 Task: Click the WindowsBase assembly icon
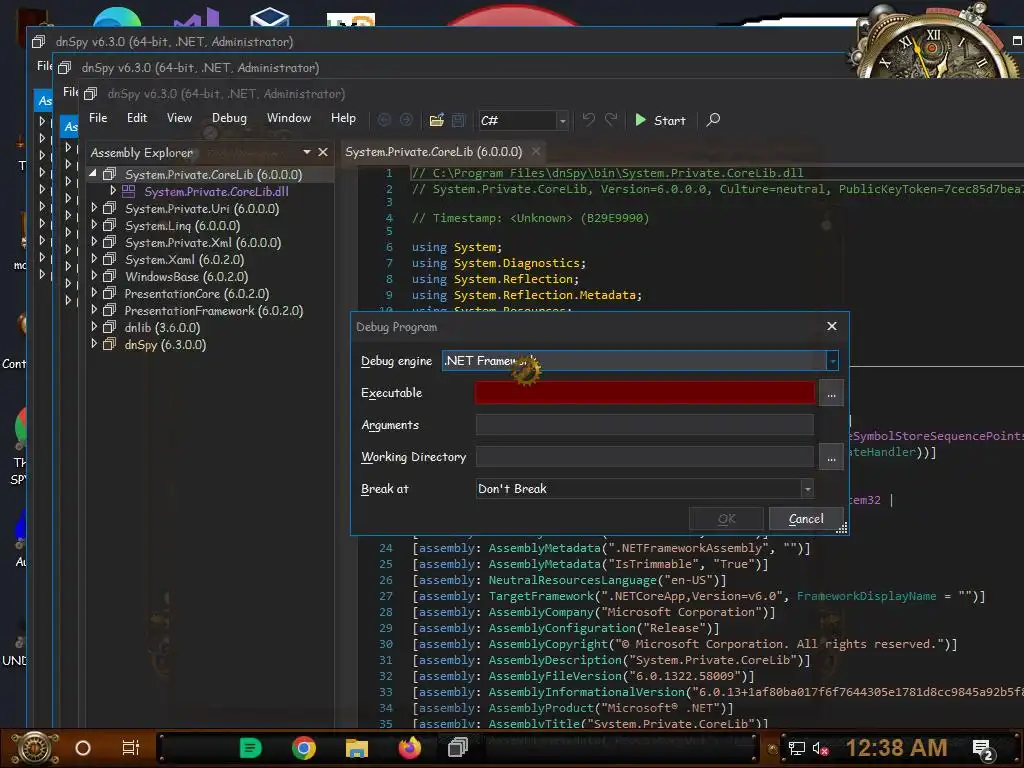[110, 276]
